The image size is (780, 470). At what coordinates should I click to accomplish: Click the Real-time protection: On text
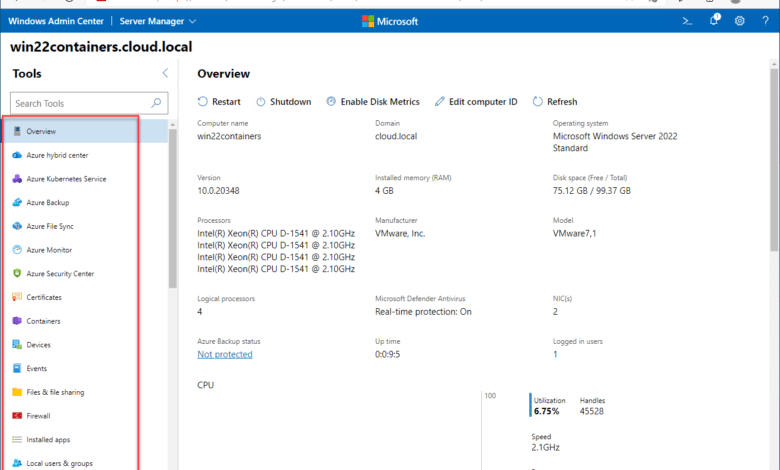(x=423, y=312)
